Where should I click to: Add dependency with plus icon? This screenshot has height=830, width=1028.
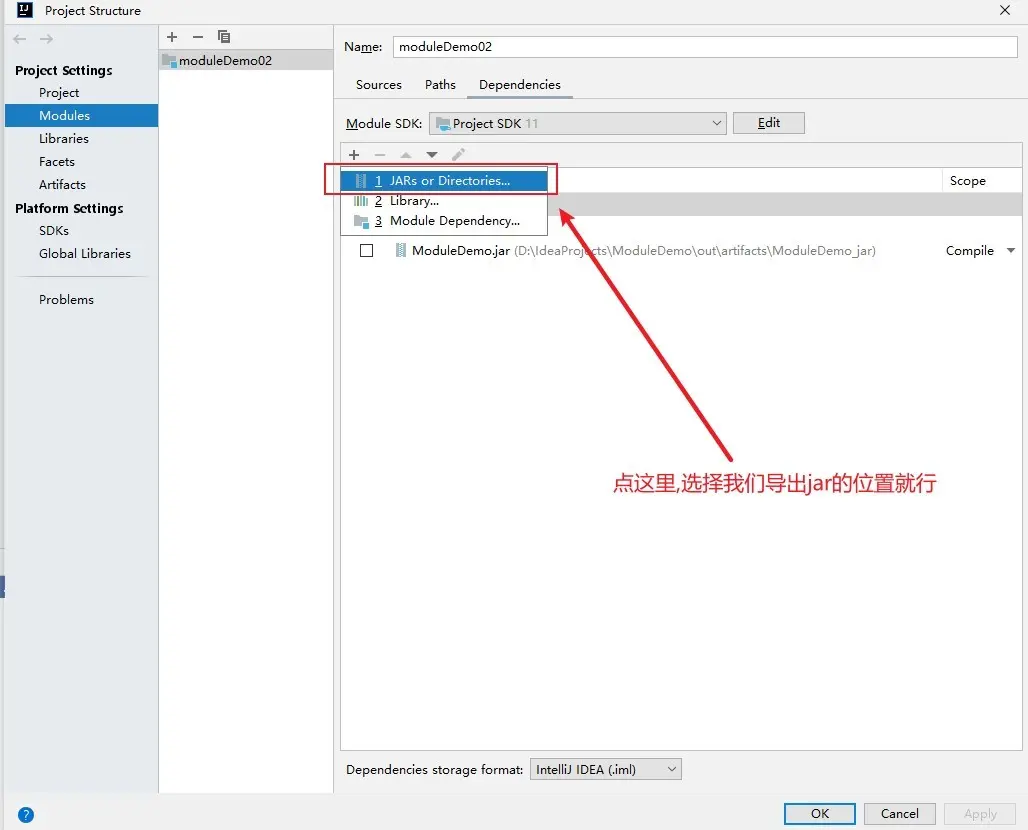click(x=354, y=155)
